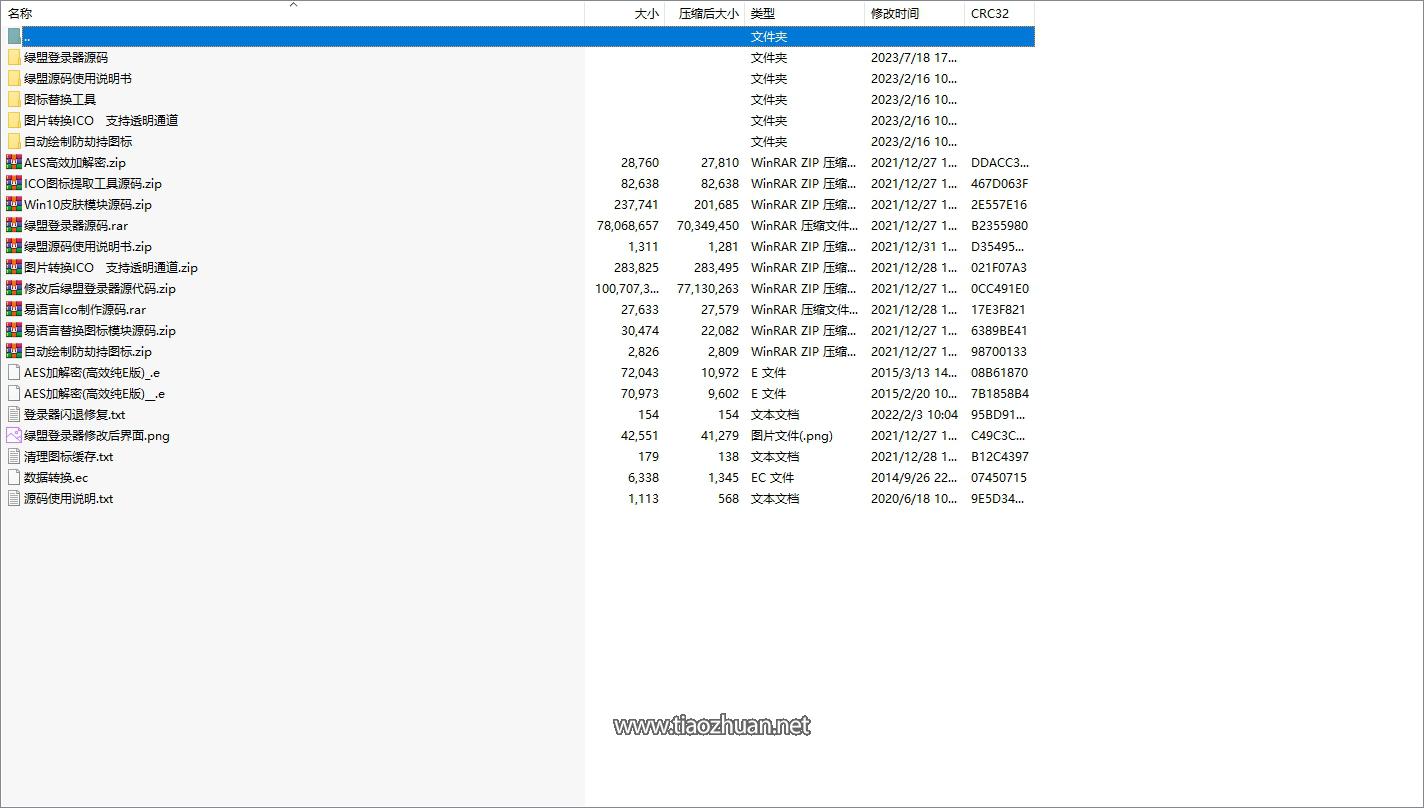Click the 压缩后大小 column header
Viewport: 1424px width, 808px height.
pyautogui.click(x=708, y=14)
